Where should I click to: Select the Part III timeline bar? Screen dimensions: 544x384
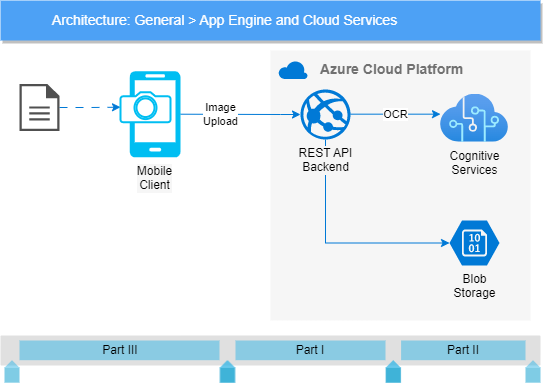(119, 350)
